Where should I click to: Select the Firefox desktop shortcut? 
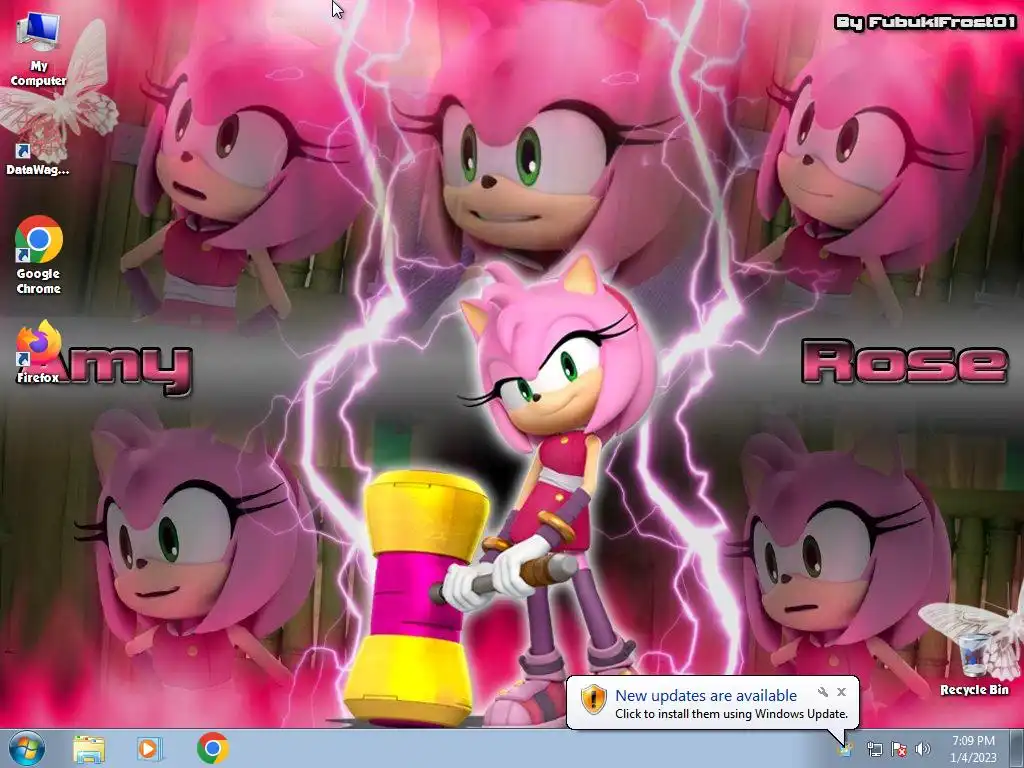click(38, 351)
